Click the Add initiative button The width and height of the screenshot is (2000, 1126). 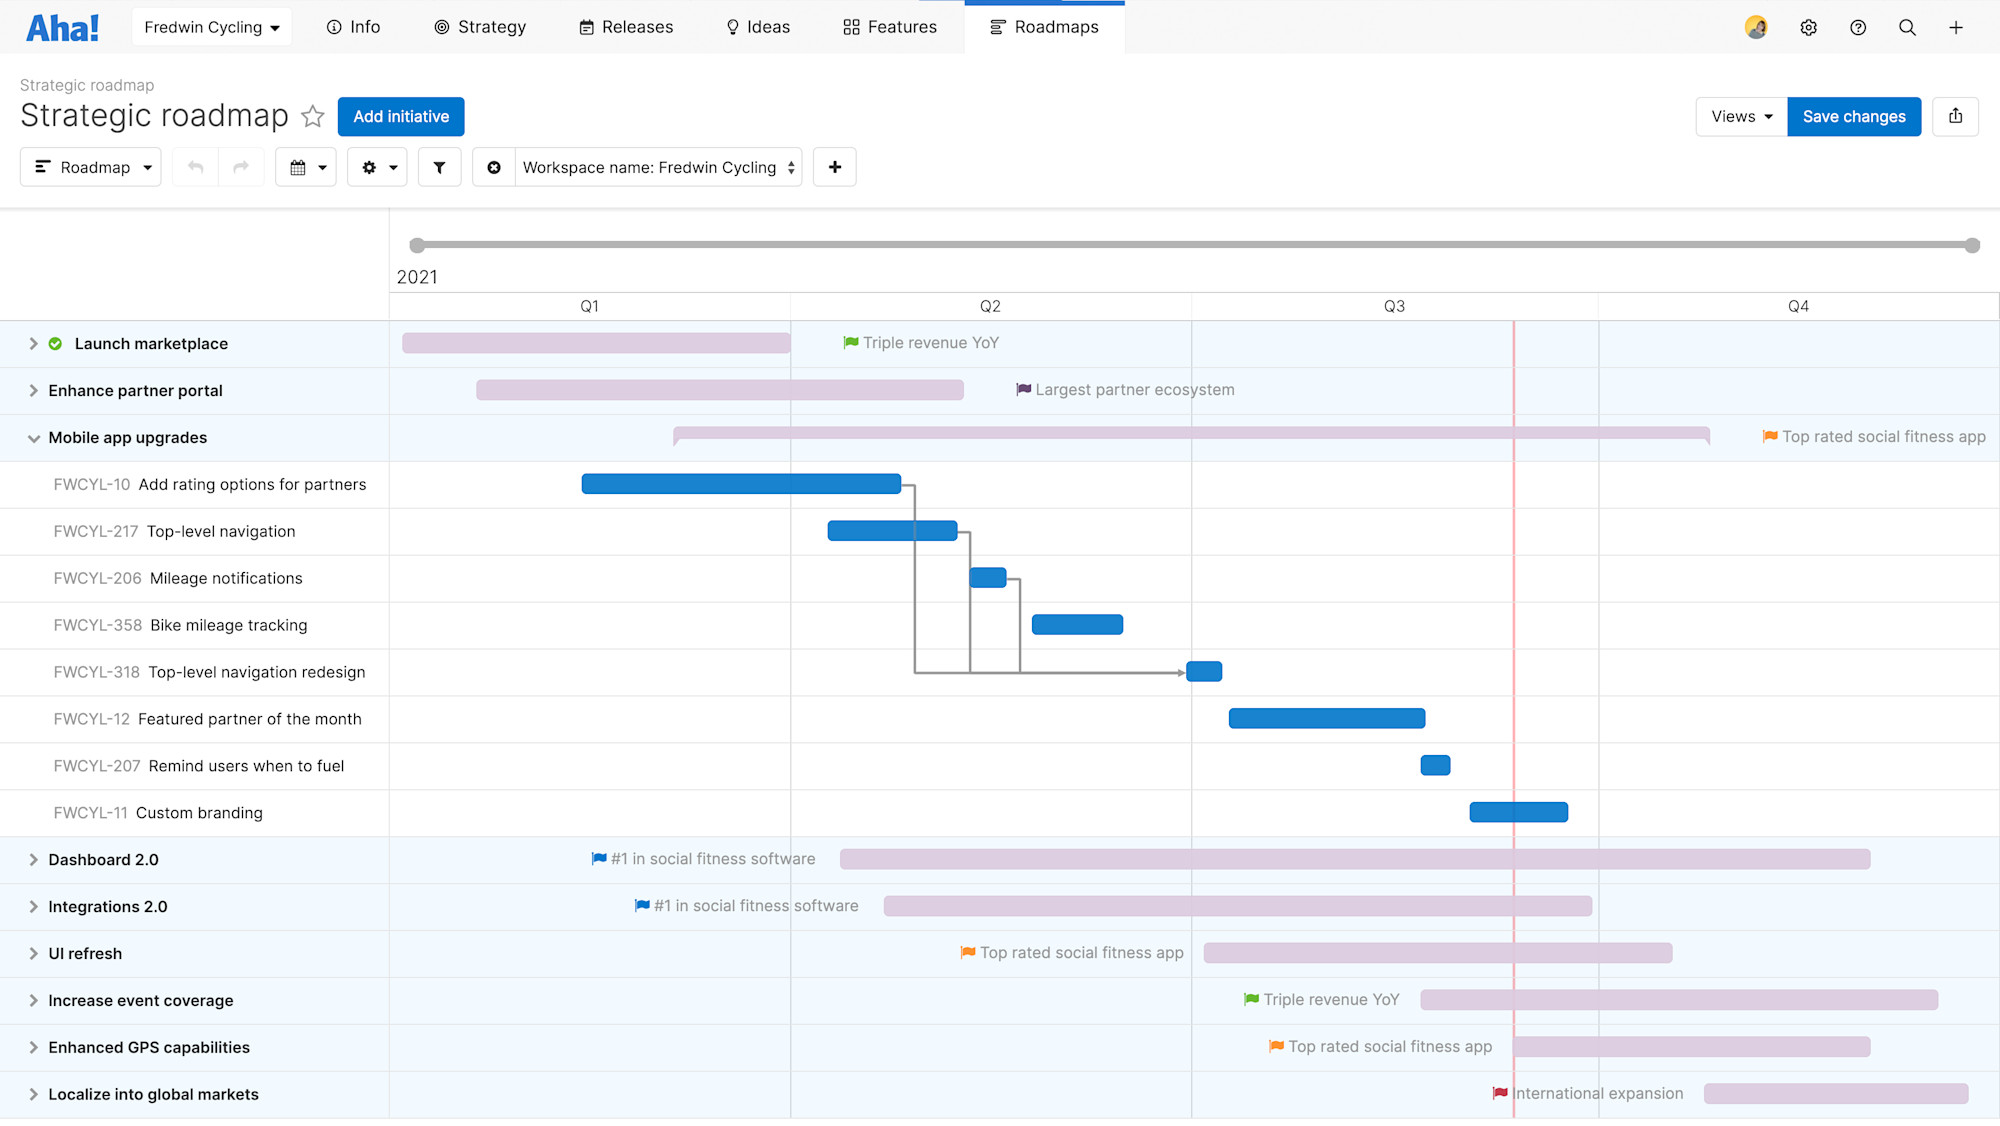pyautogui.click(x=400, y=116)
